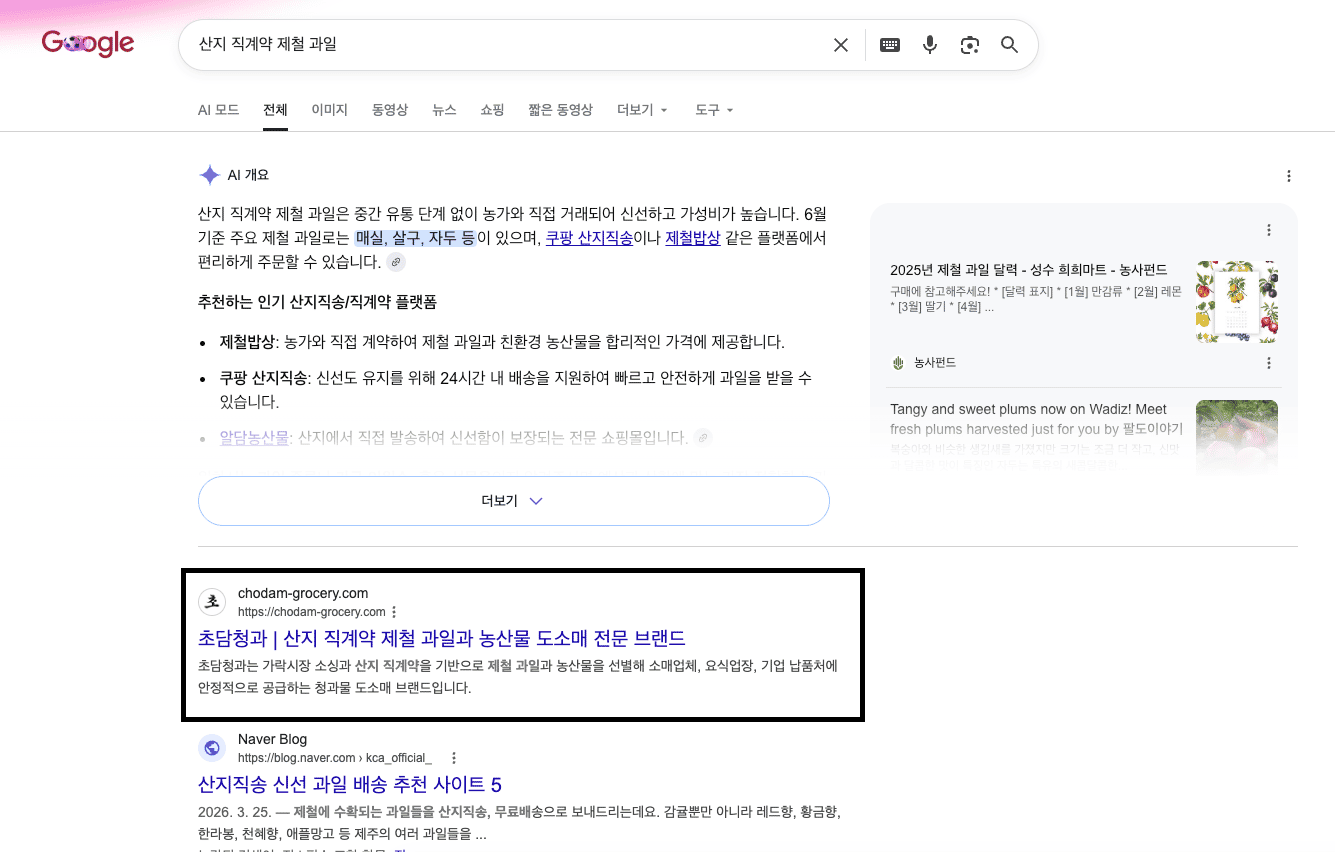Click source link icon after 주문할 수 있습니다

(396, 262)
